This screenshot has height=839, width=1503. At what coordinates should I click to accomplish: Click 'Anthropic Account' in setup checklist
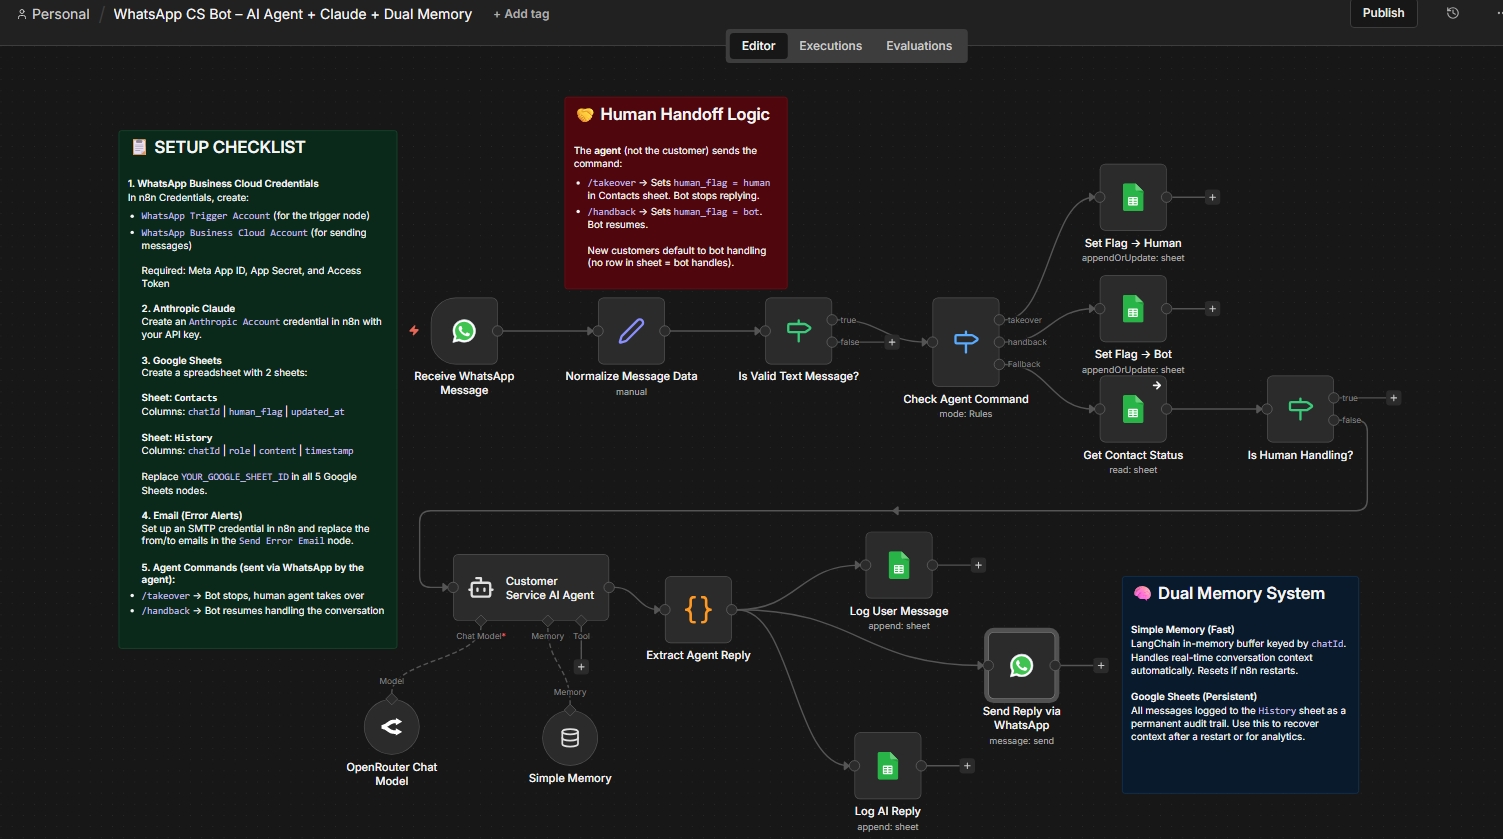(x=234, y=322)
